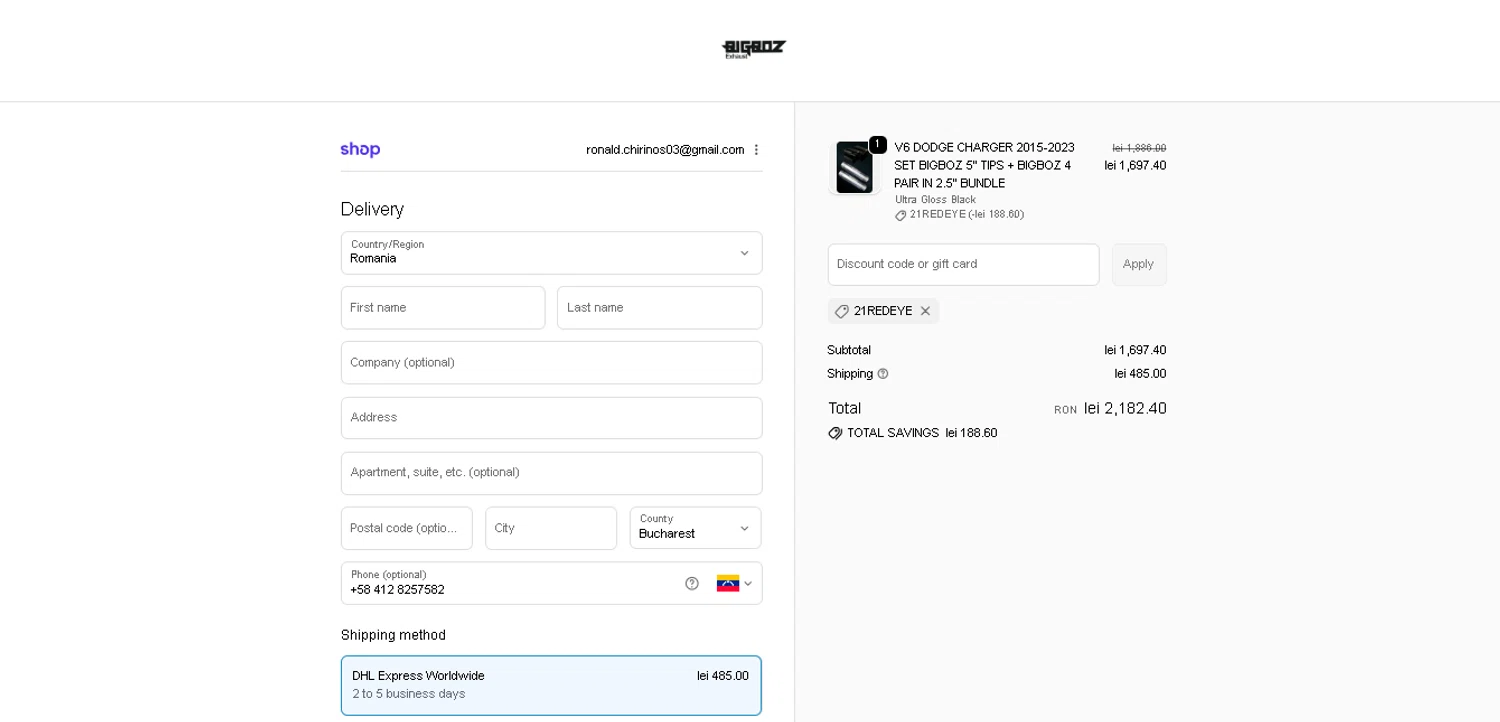This screenshot has height=722, width=1500.
Task: Focus the Last name field
Action: click(659, 308)
